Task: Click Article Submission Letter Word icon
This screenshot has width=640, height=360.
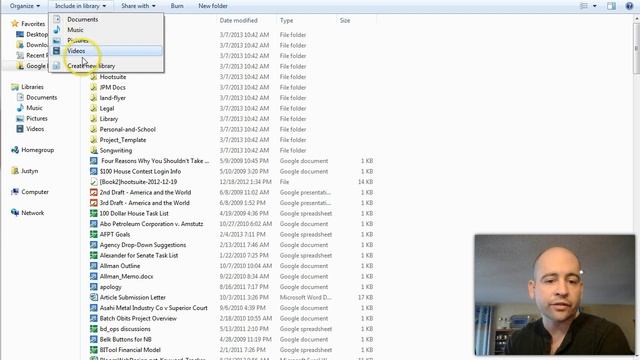Action: 93,298
